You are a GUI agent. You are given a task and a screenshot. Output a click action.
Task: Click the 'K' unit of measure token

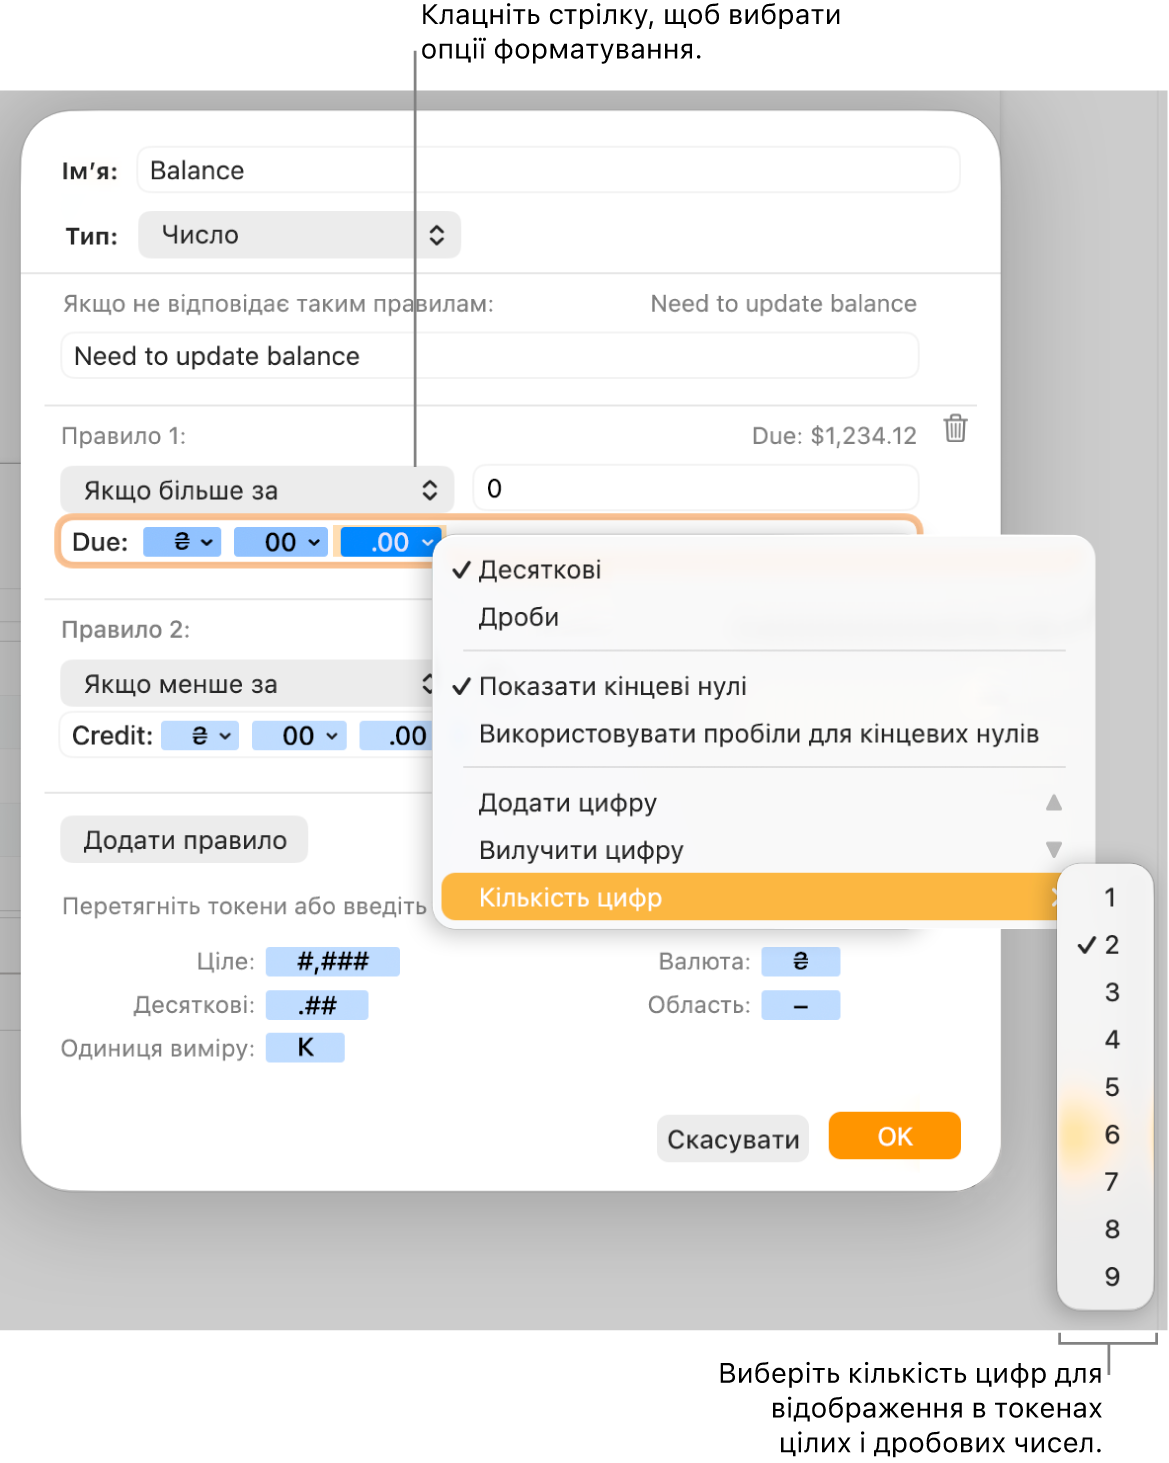click(x=305, y=1048)
